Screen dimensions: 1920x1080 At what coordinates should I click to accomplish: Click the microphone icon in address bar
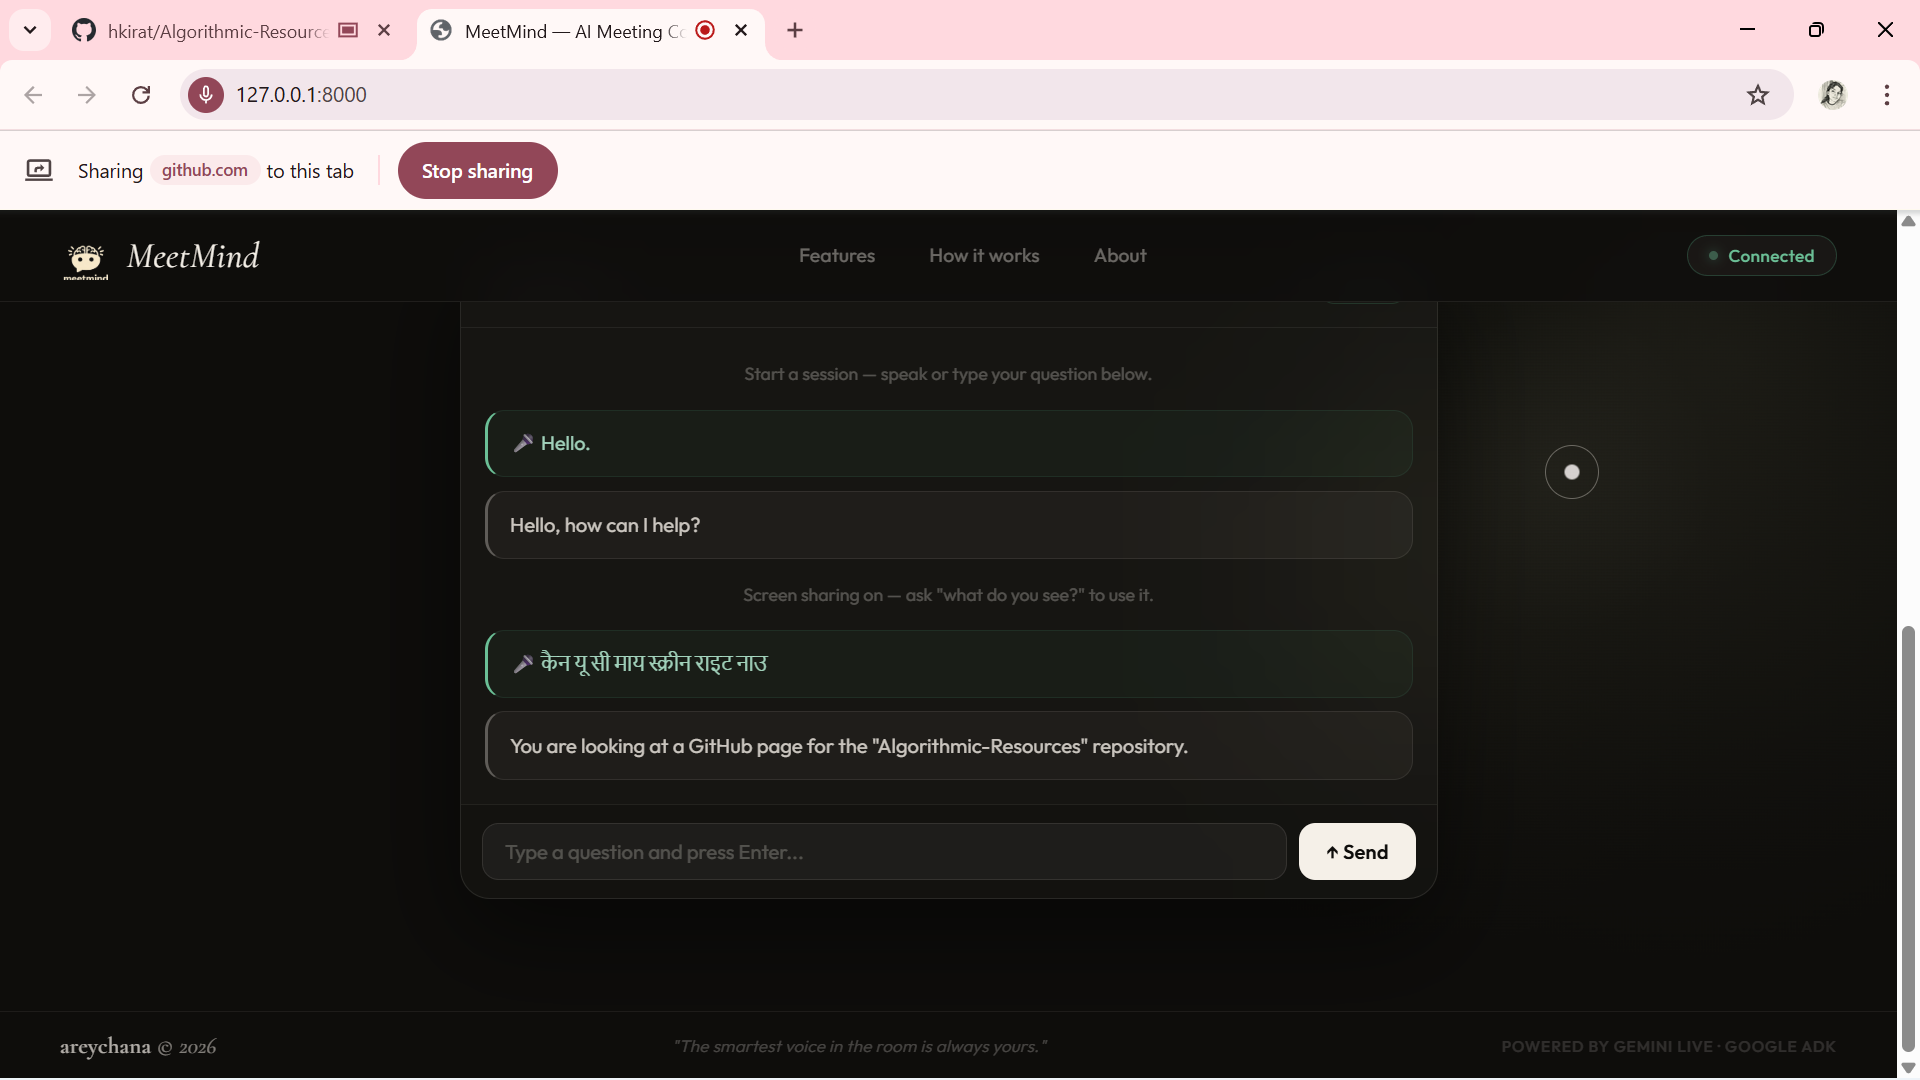pos(206,95)
